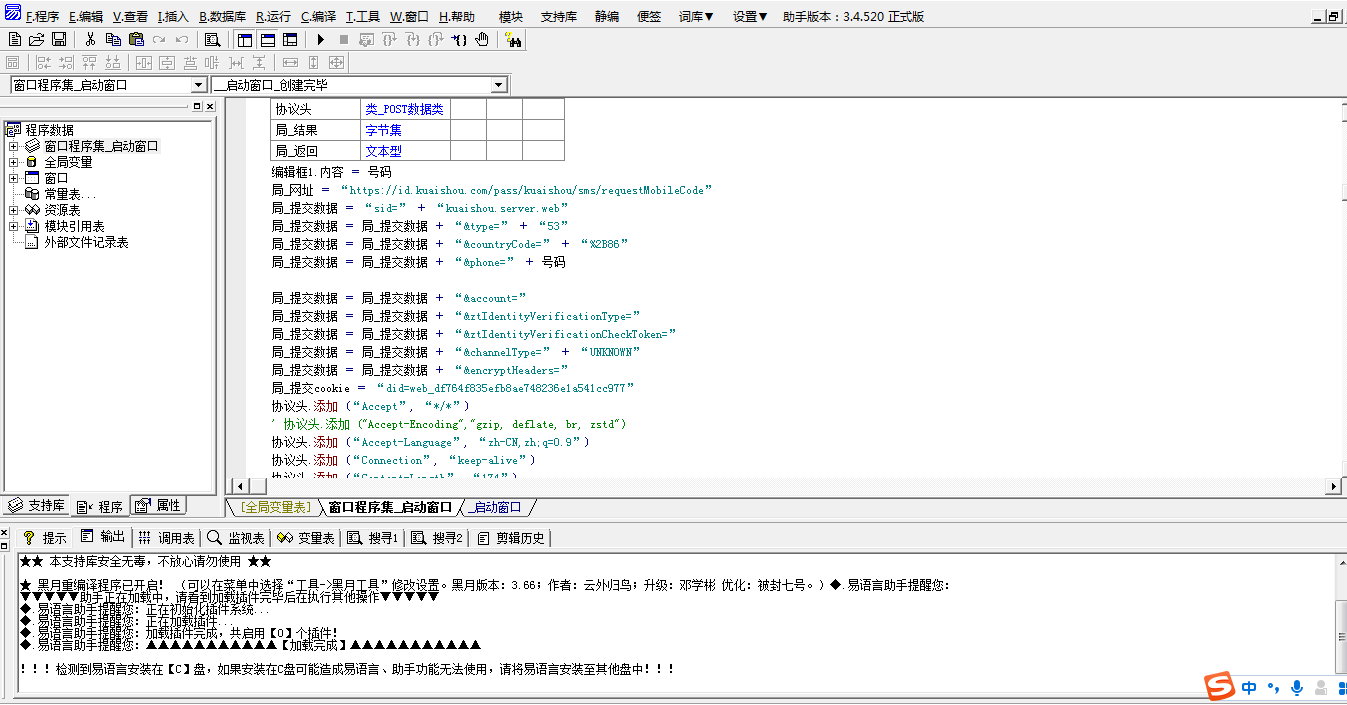
Task: Open the 输出 tab
Action: [x=103, y=537]
